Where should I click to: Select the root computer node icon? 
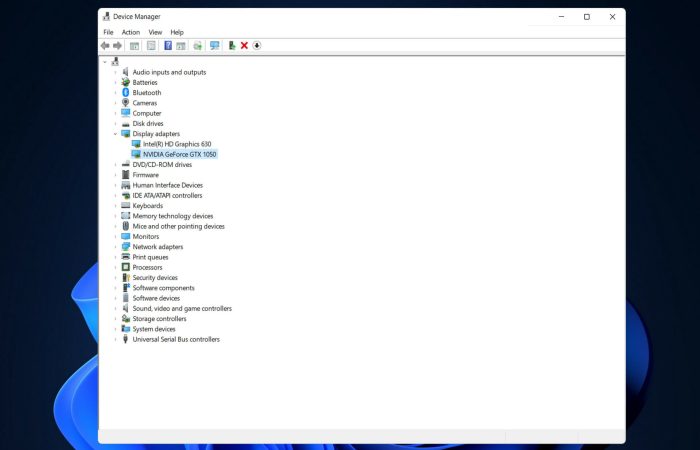[115, 62]
